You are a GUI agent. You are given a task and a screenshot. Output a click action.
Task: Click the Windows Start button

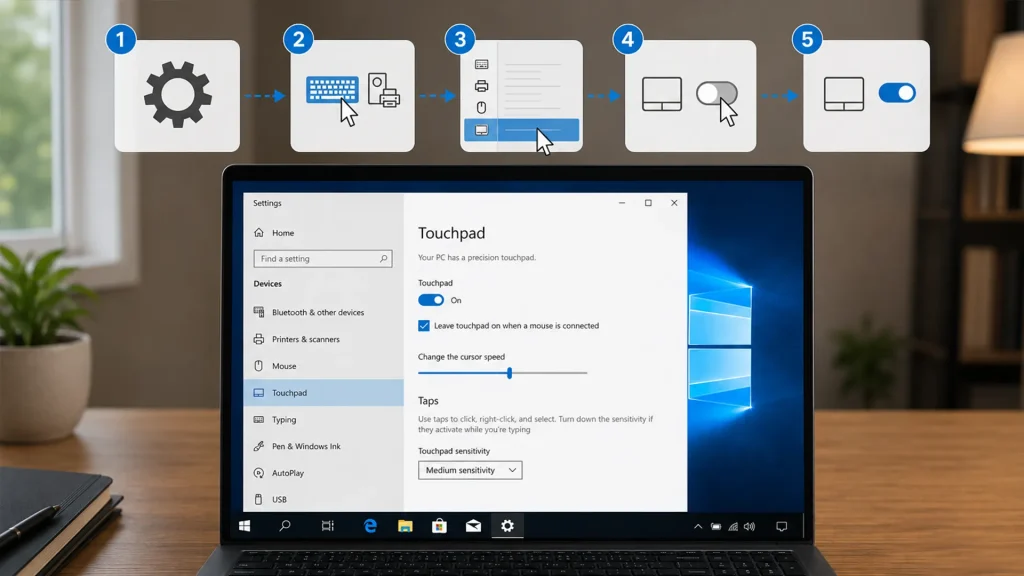(245, 526)
